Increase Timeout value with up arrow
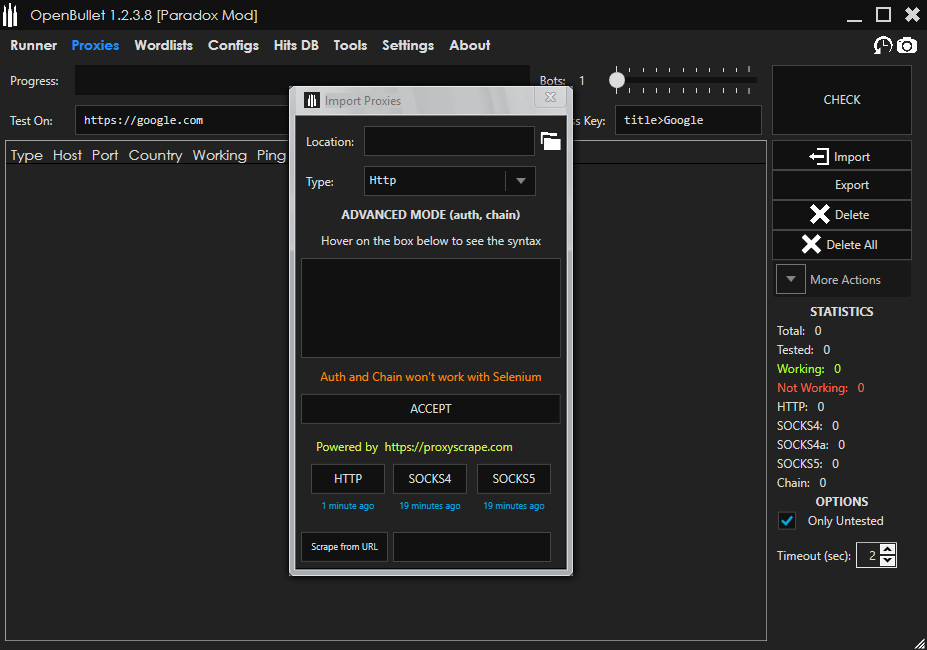The height and width of the screenshot is (650, 927). tap(887, 549)
